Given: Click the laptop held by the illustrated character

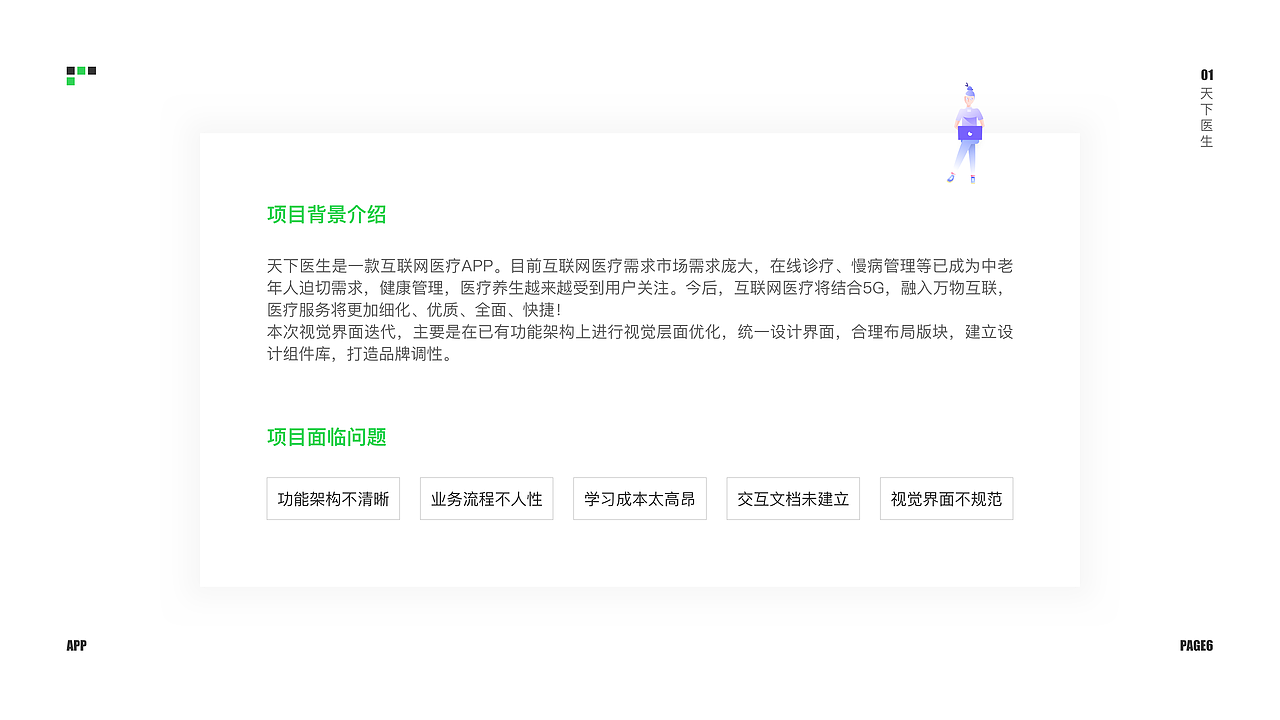Looking at the screenshot, I should coord(970,132).
